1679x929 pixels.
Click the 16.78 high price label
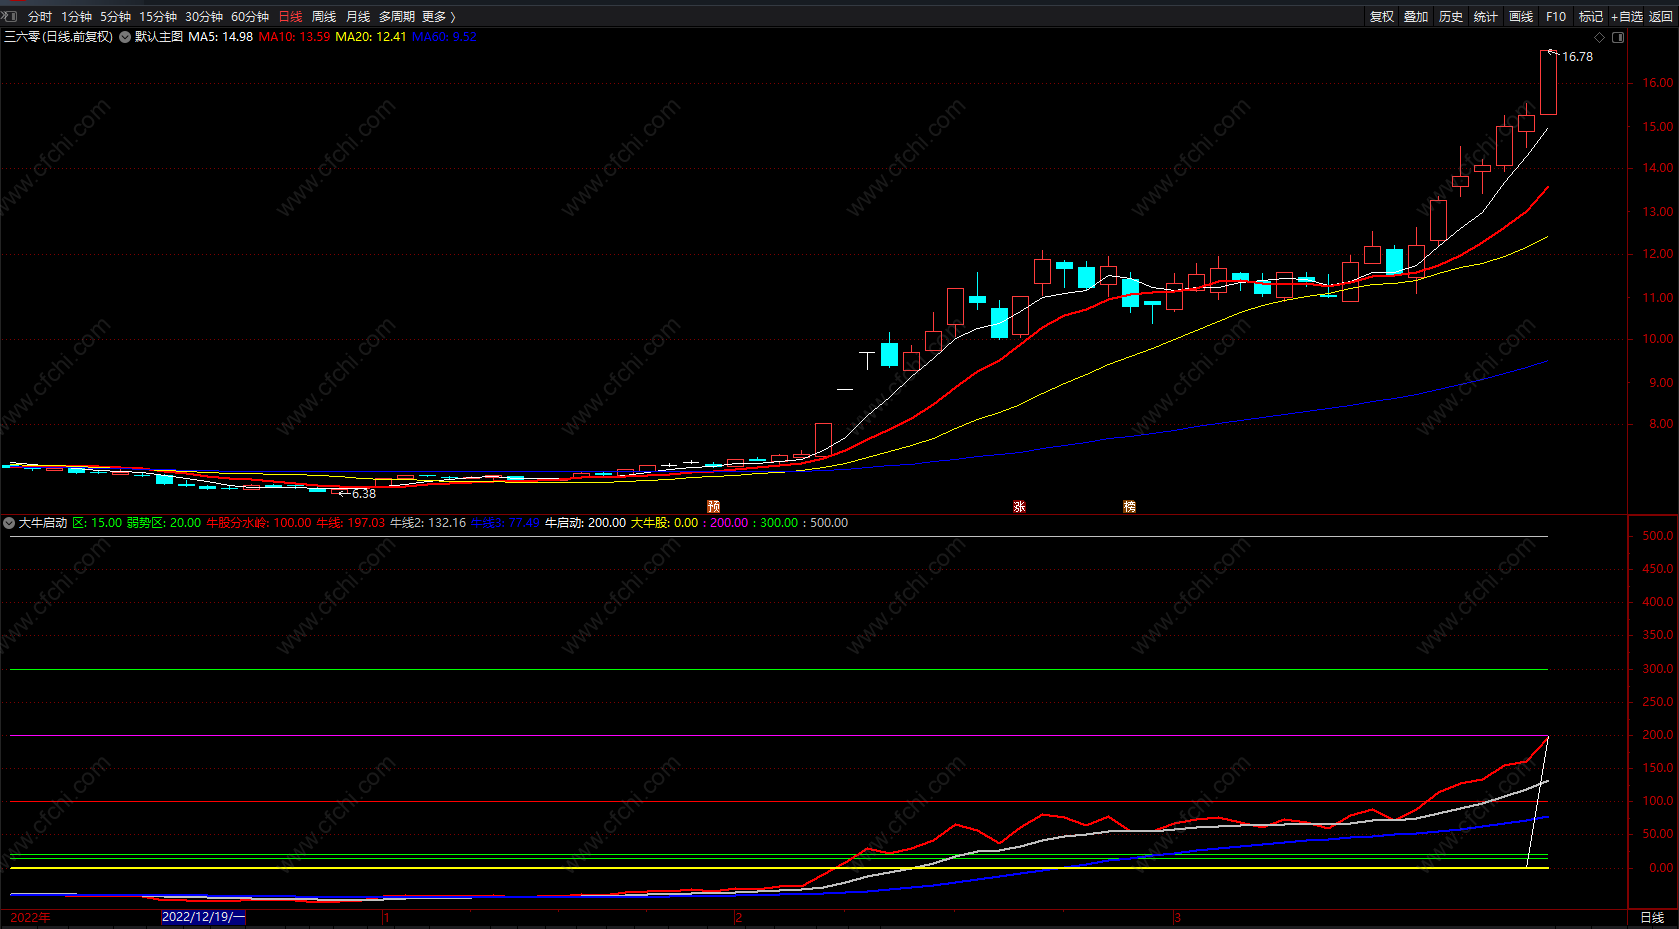coord(1577,57)
